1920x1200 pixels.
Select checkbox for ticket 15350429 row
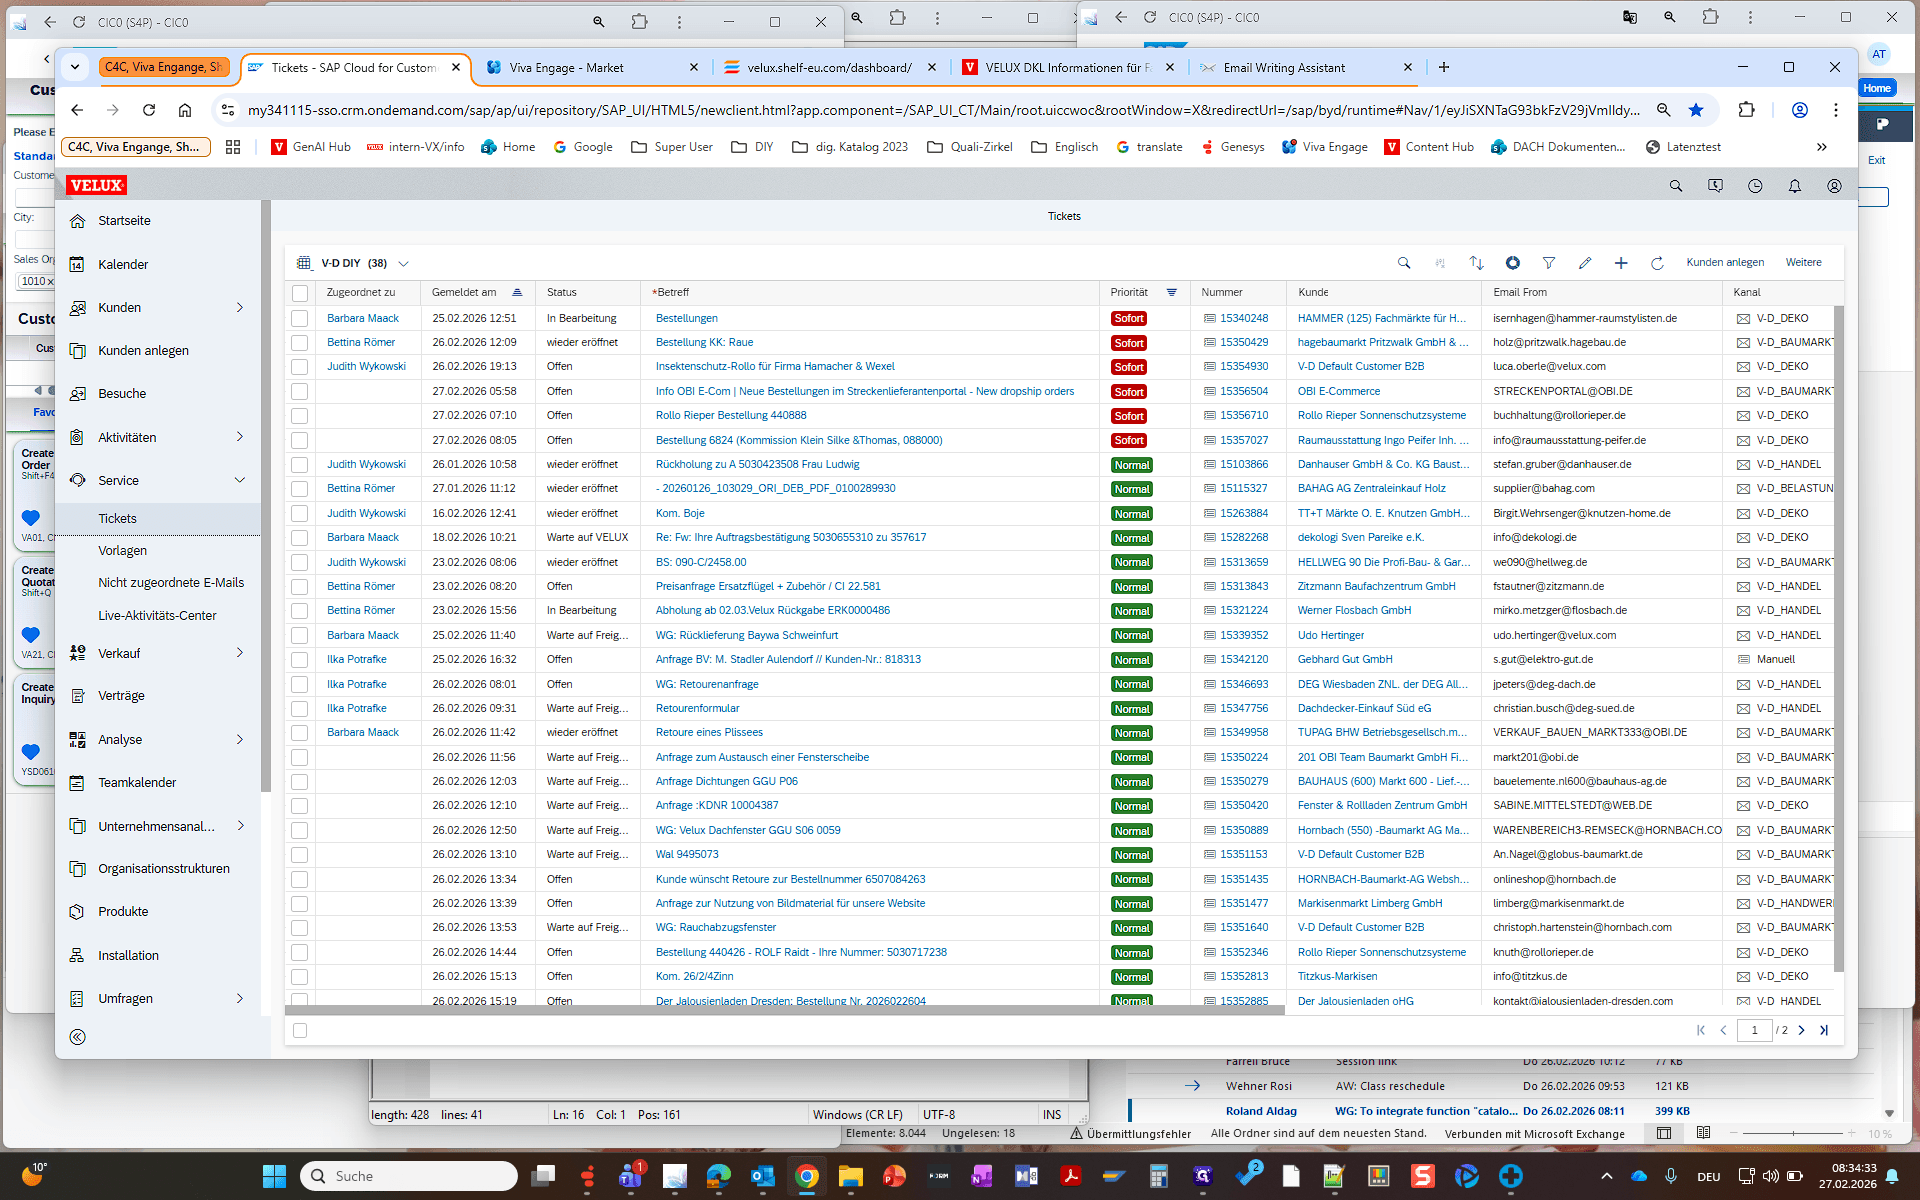click(x=300, y=343)
